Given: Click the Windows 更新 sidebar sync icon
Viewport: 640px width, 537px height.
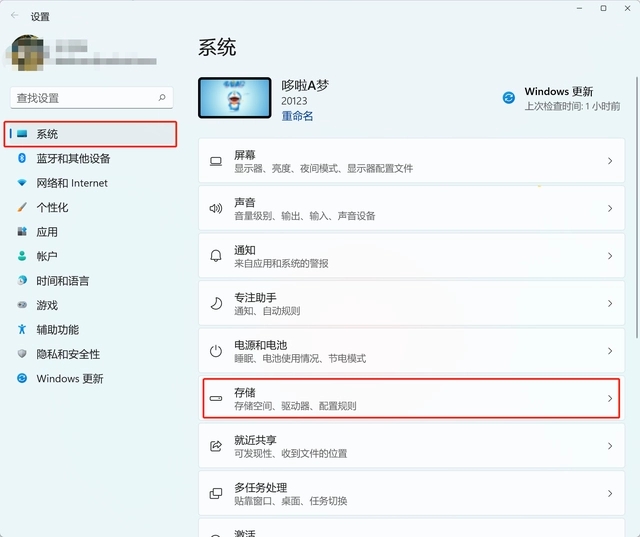Looking at the screenshot, I should point(22,378).
